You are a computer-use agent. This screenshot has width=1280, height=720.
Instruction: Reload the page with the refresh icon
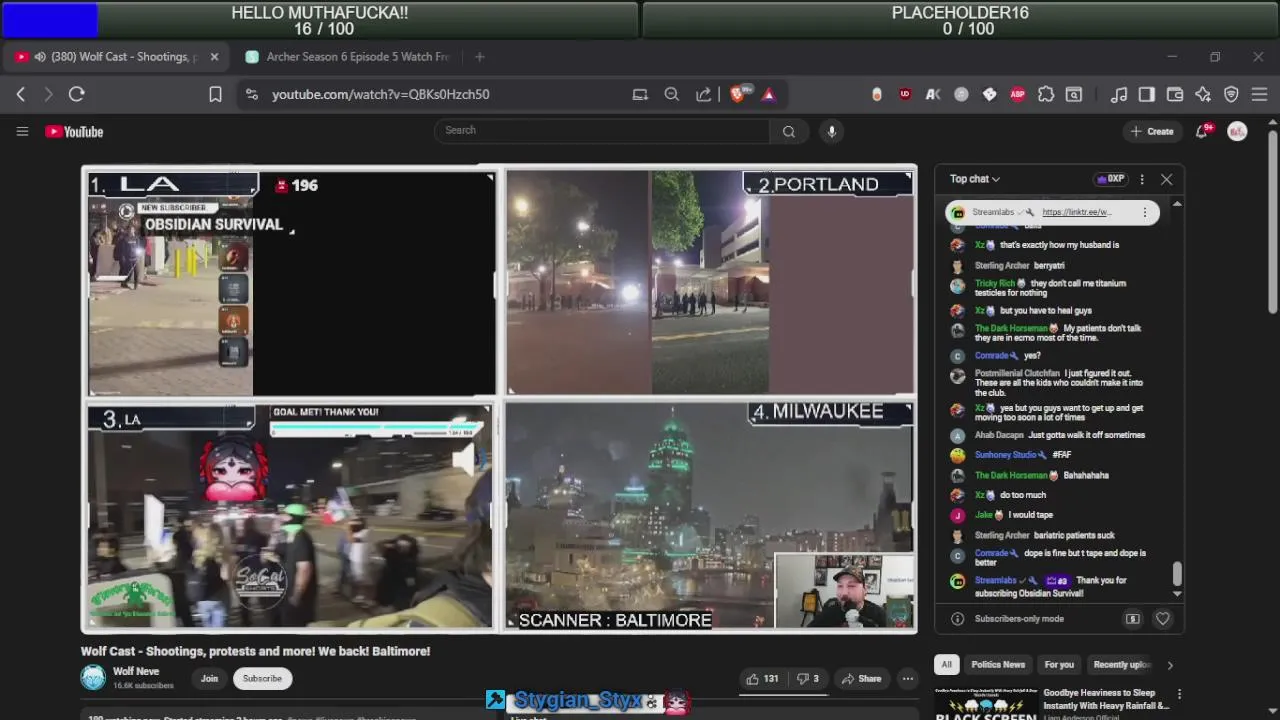(x=76, y=94)
